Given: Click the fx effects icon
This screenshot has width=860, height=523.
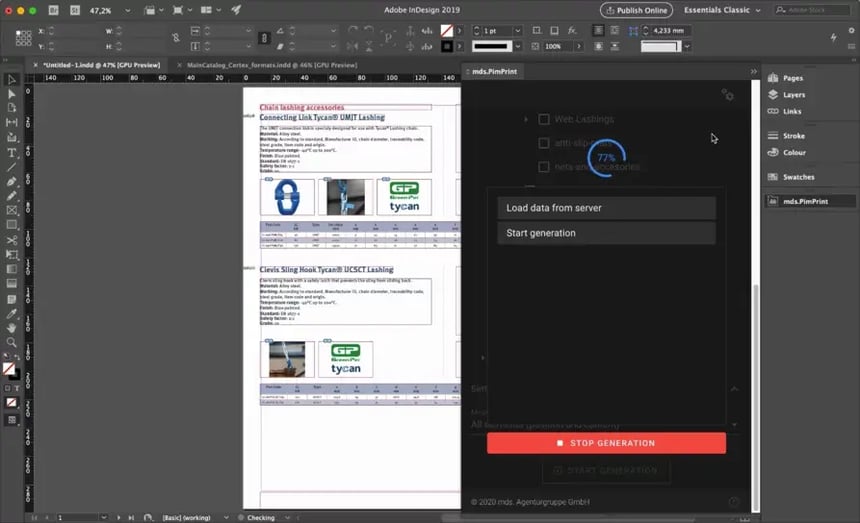Looking at the screenshot, I should tap(572, 31).
